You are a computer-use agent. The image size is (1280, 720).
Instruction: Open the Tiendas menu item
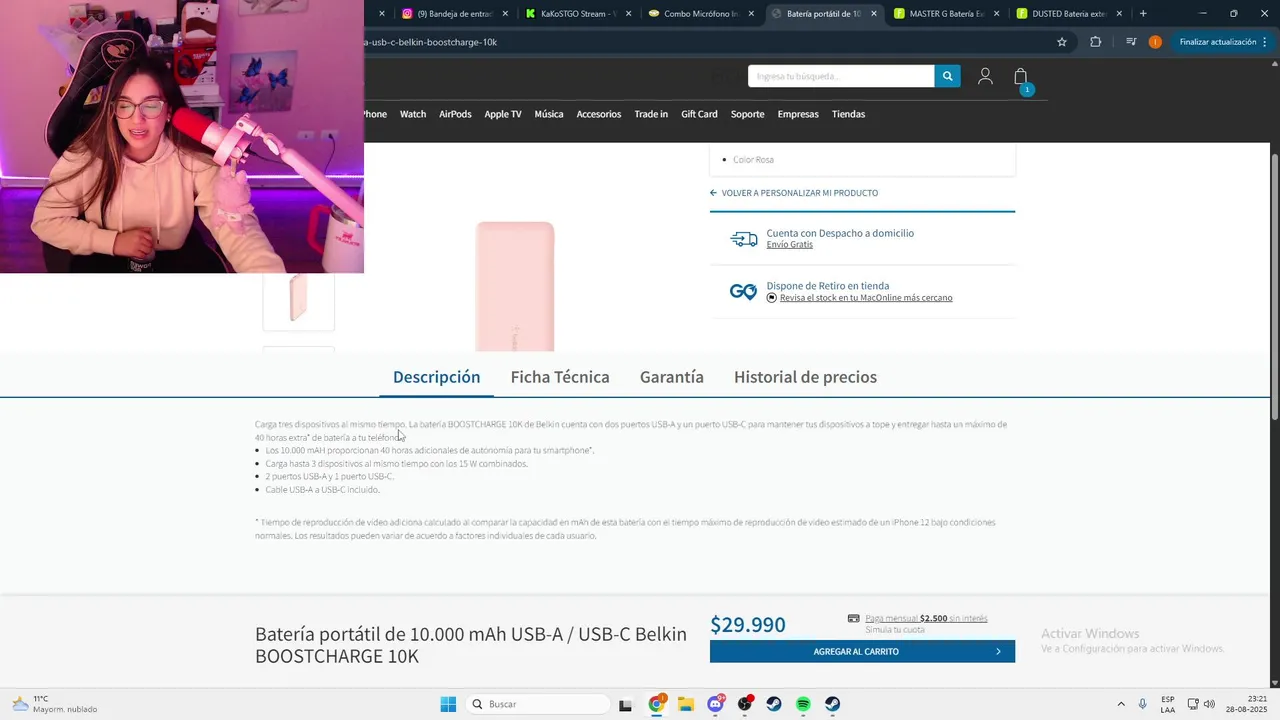848,114
